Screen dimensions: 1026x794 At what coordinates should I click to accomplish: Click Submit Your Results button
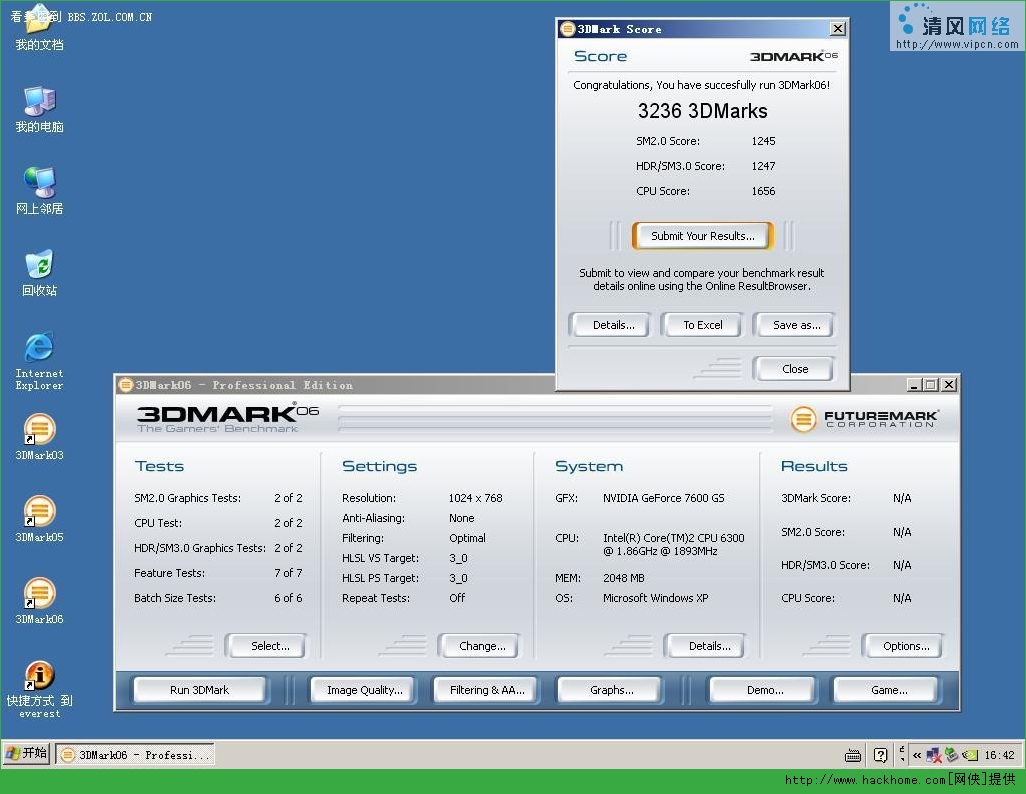(703, 236)
